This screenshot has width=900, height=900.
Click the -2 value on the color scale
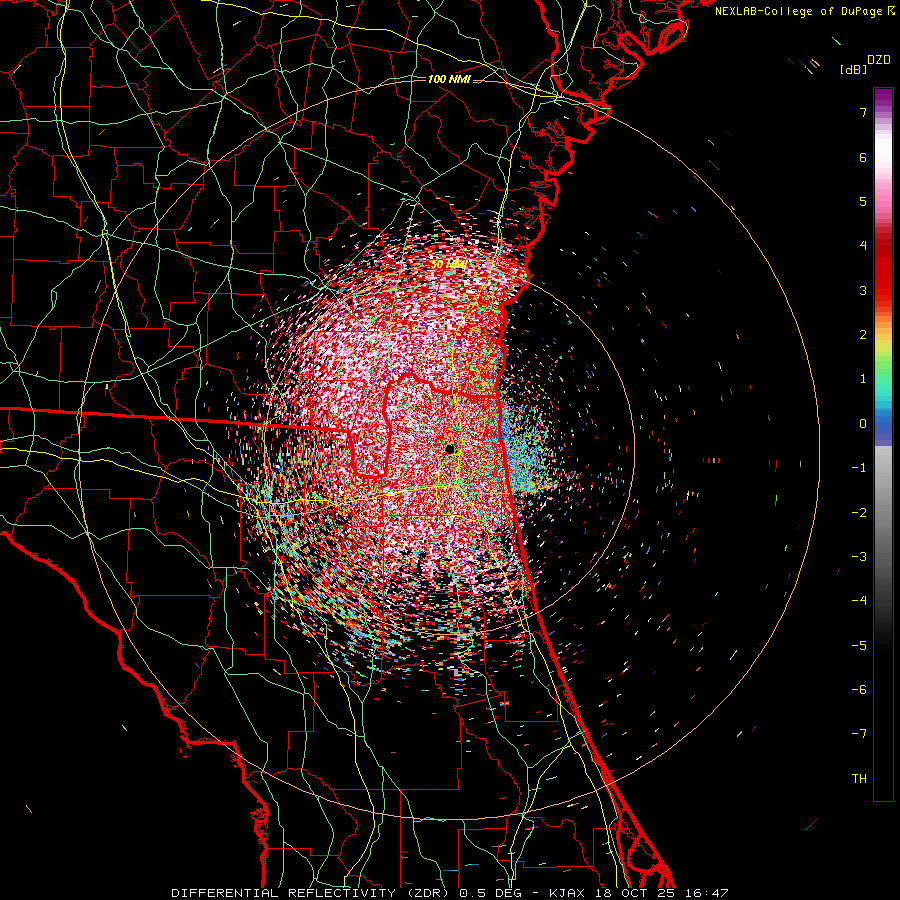tap(859, 513)
